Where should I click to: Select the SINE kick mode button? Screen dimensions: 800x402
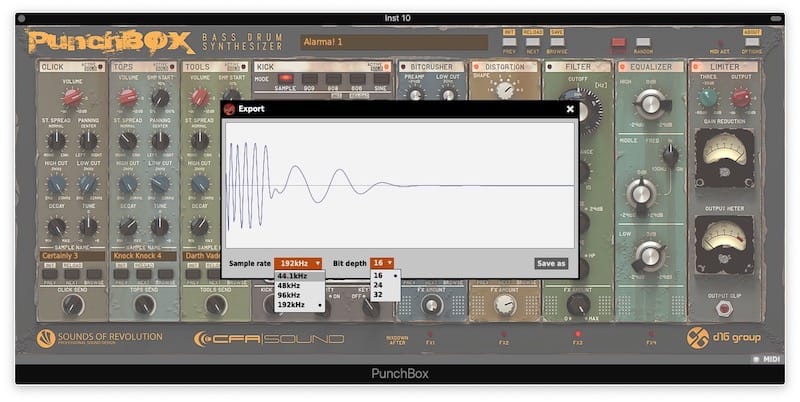[381, 79]
